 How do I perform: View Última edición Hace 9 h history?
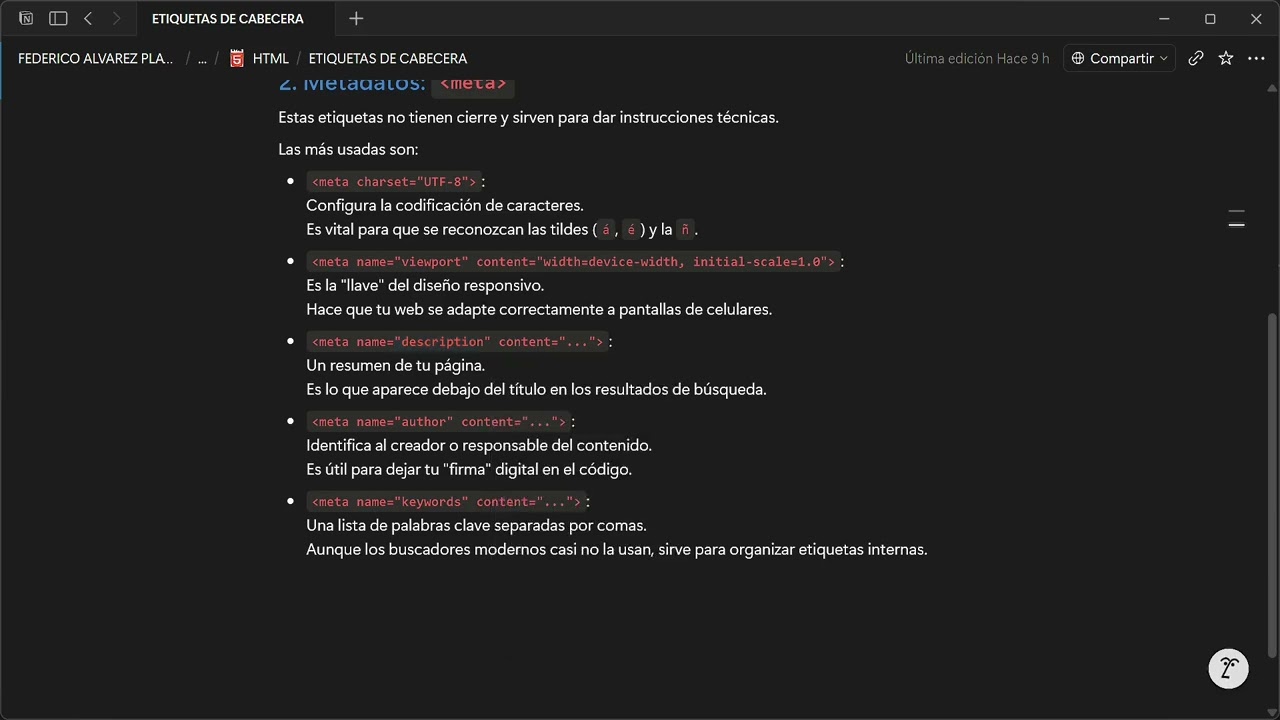click(977, 58)
